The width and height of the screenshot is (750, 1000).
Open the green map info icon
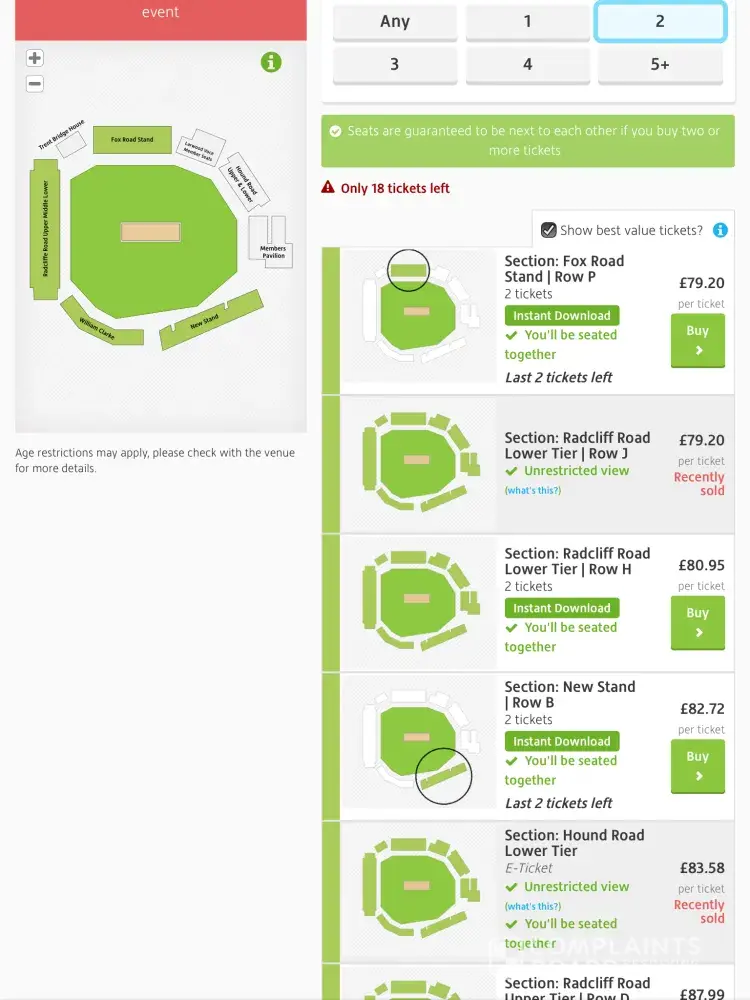tap(271, 62)
